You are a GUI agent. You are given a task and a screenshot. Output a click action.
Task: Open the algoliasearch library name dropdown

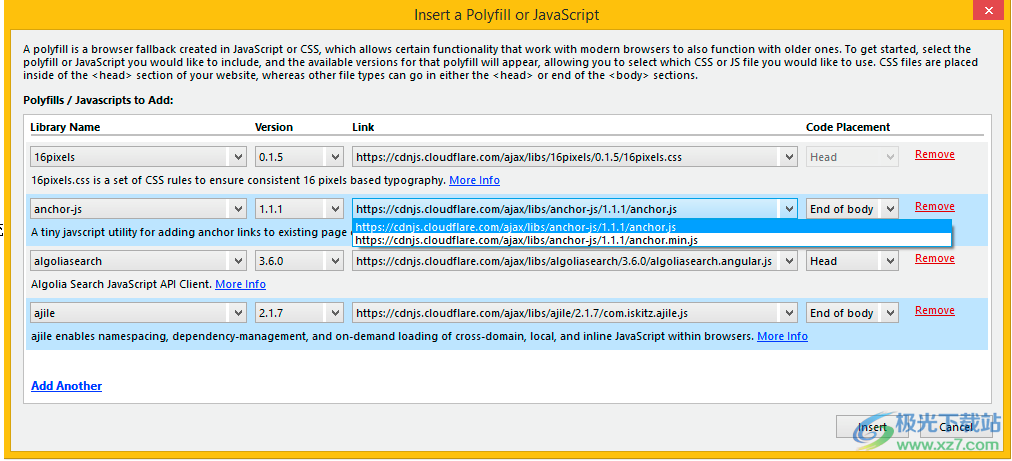pyautogui.click(x=138, y=261)
